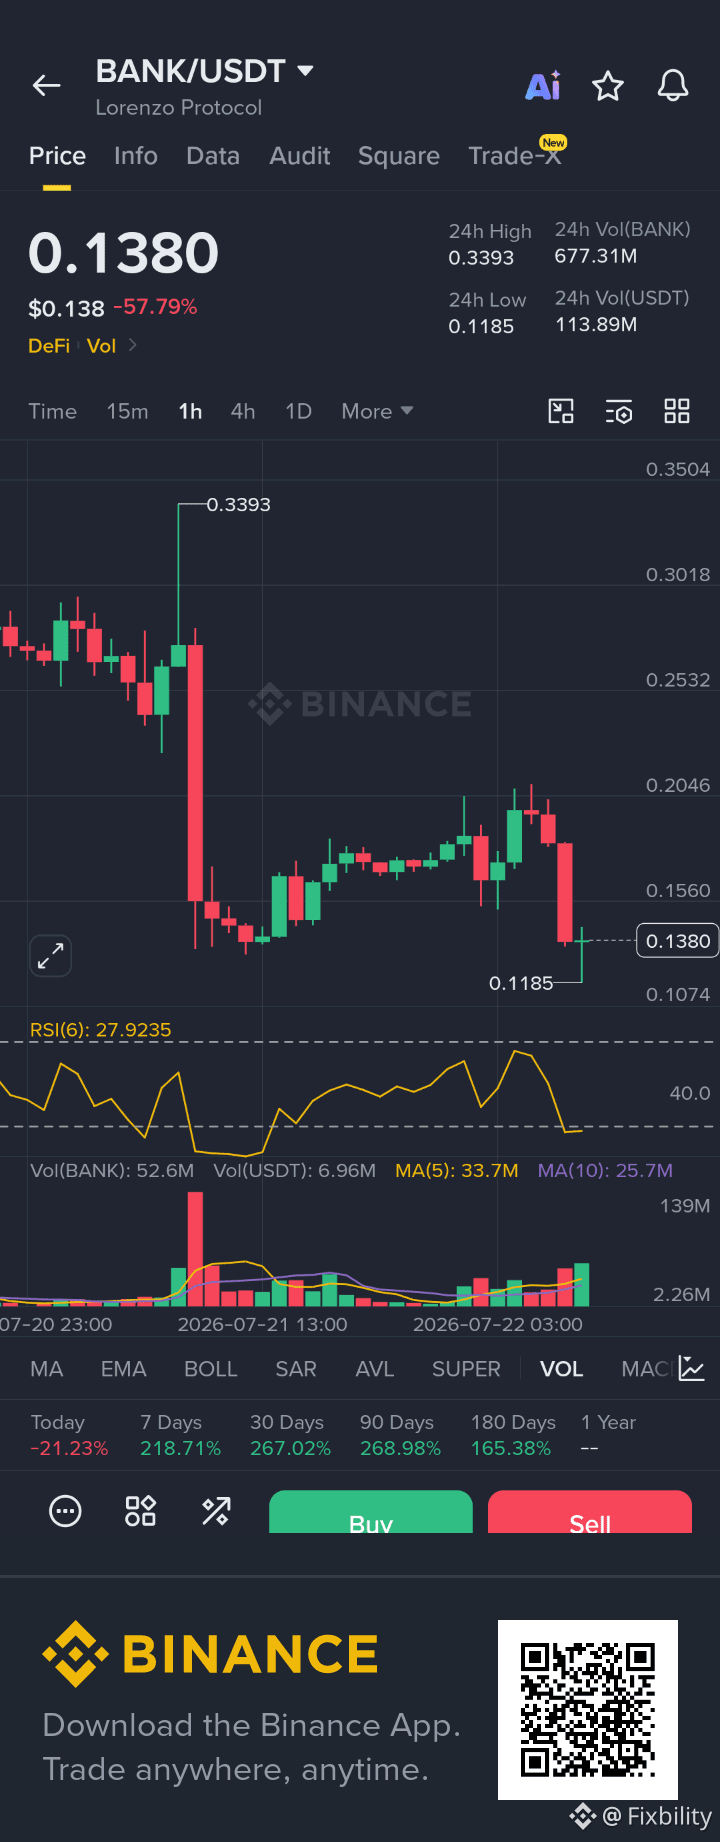Expand the More timeframes dropdown

coord(377,411)
